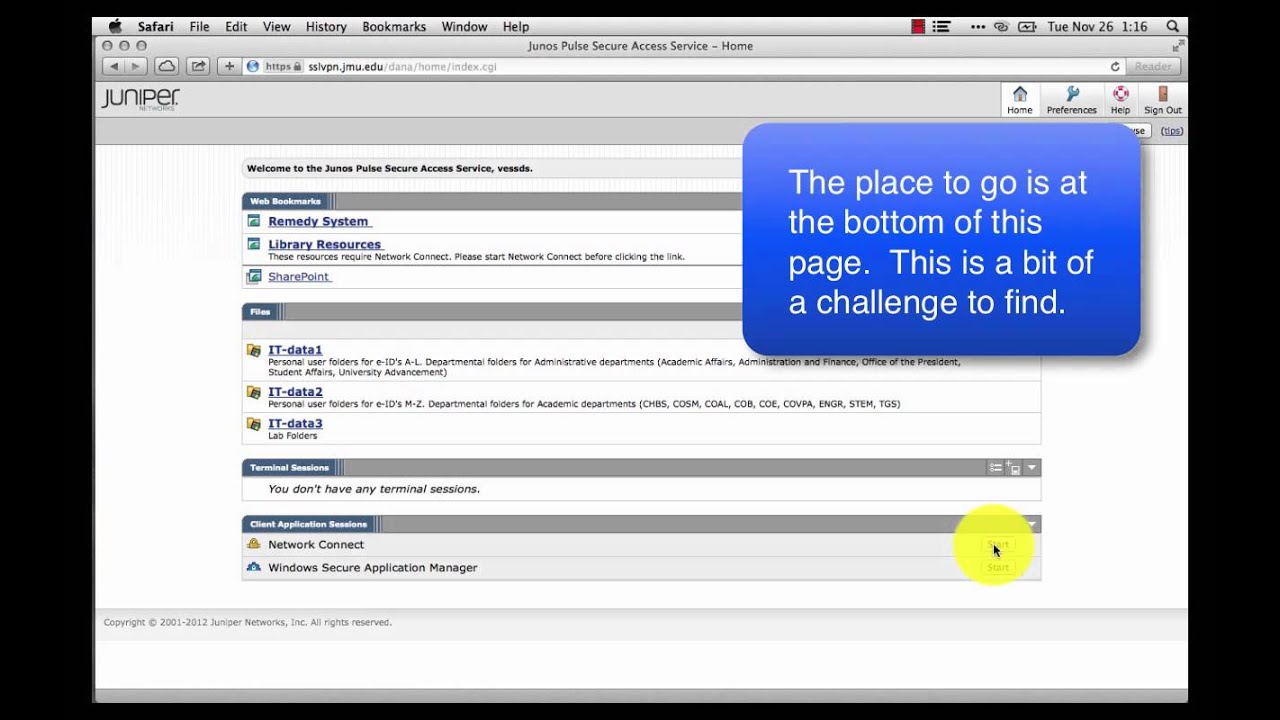The width and height of the screenshot is (1280, 720).
Task: Open Spotlight search magnifier
Action: tap(1172, 27)
